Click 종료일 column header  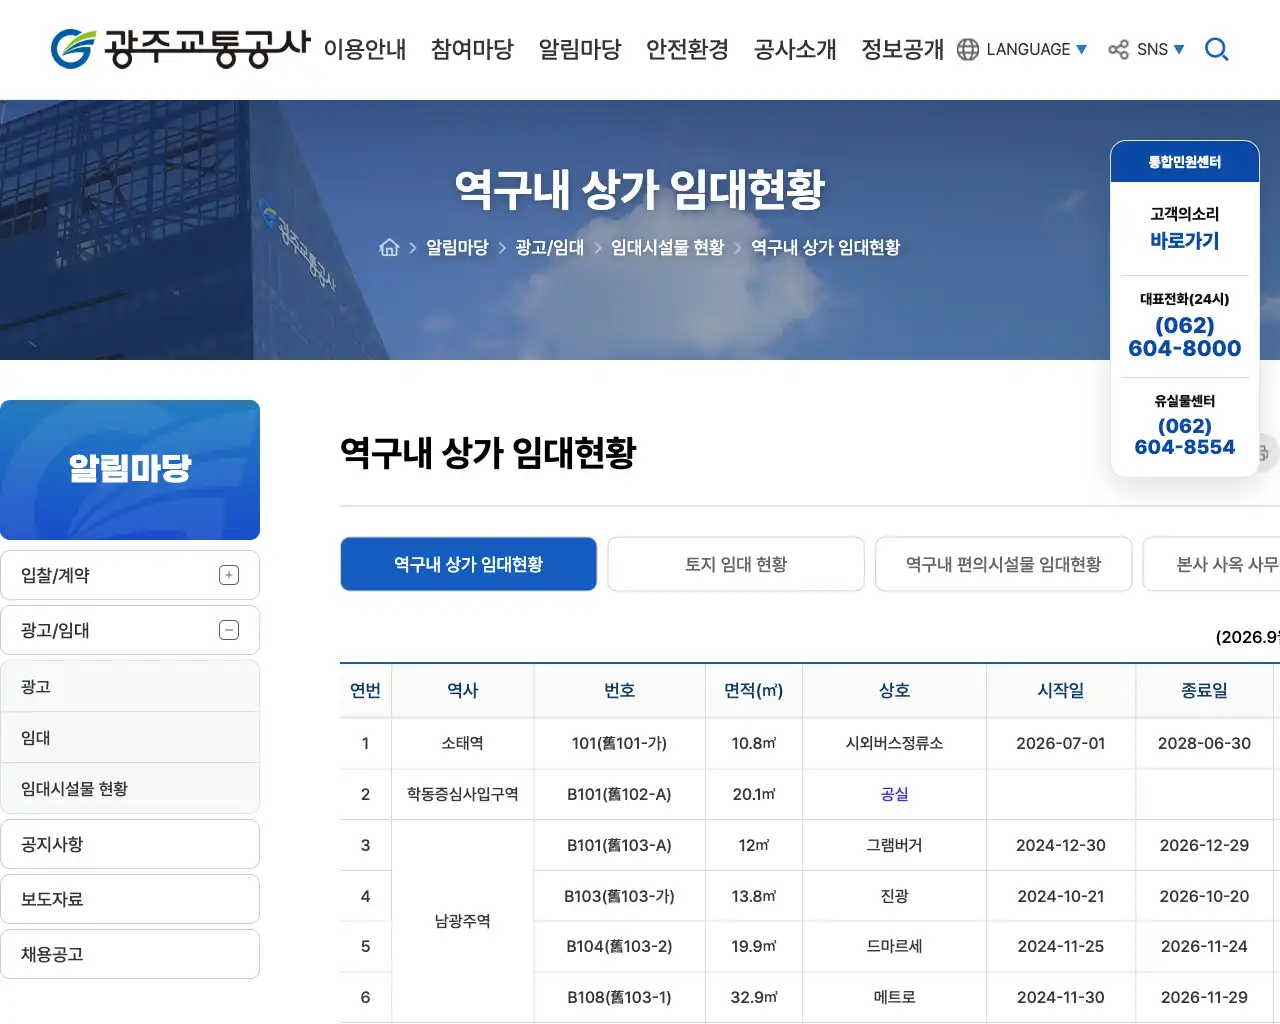(x=1204, y=690)
